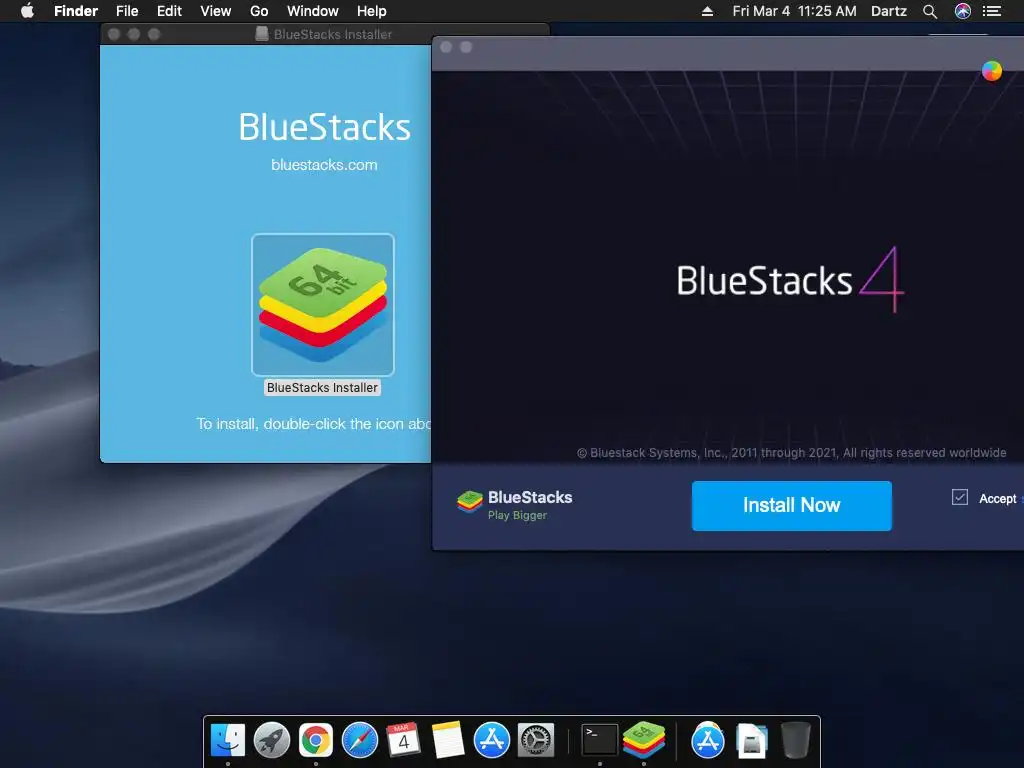
Task: Minimize the BlueStacks 4 installer window
Action: [x=466, y=47]
